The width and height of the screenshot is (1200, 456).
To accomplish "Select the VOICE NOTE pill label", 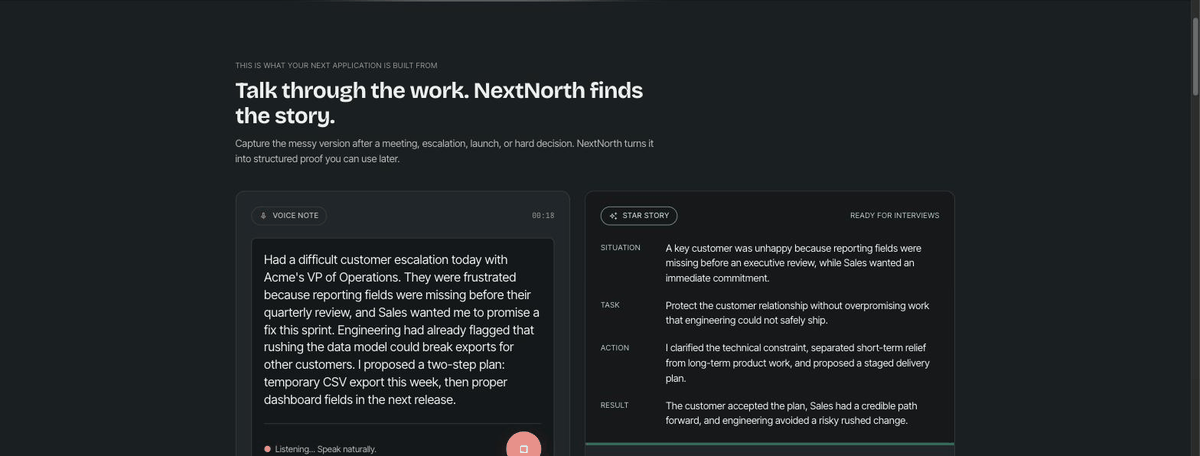I will tap(289, 215).
